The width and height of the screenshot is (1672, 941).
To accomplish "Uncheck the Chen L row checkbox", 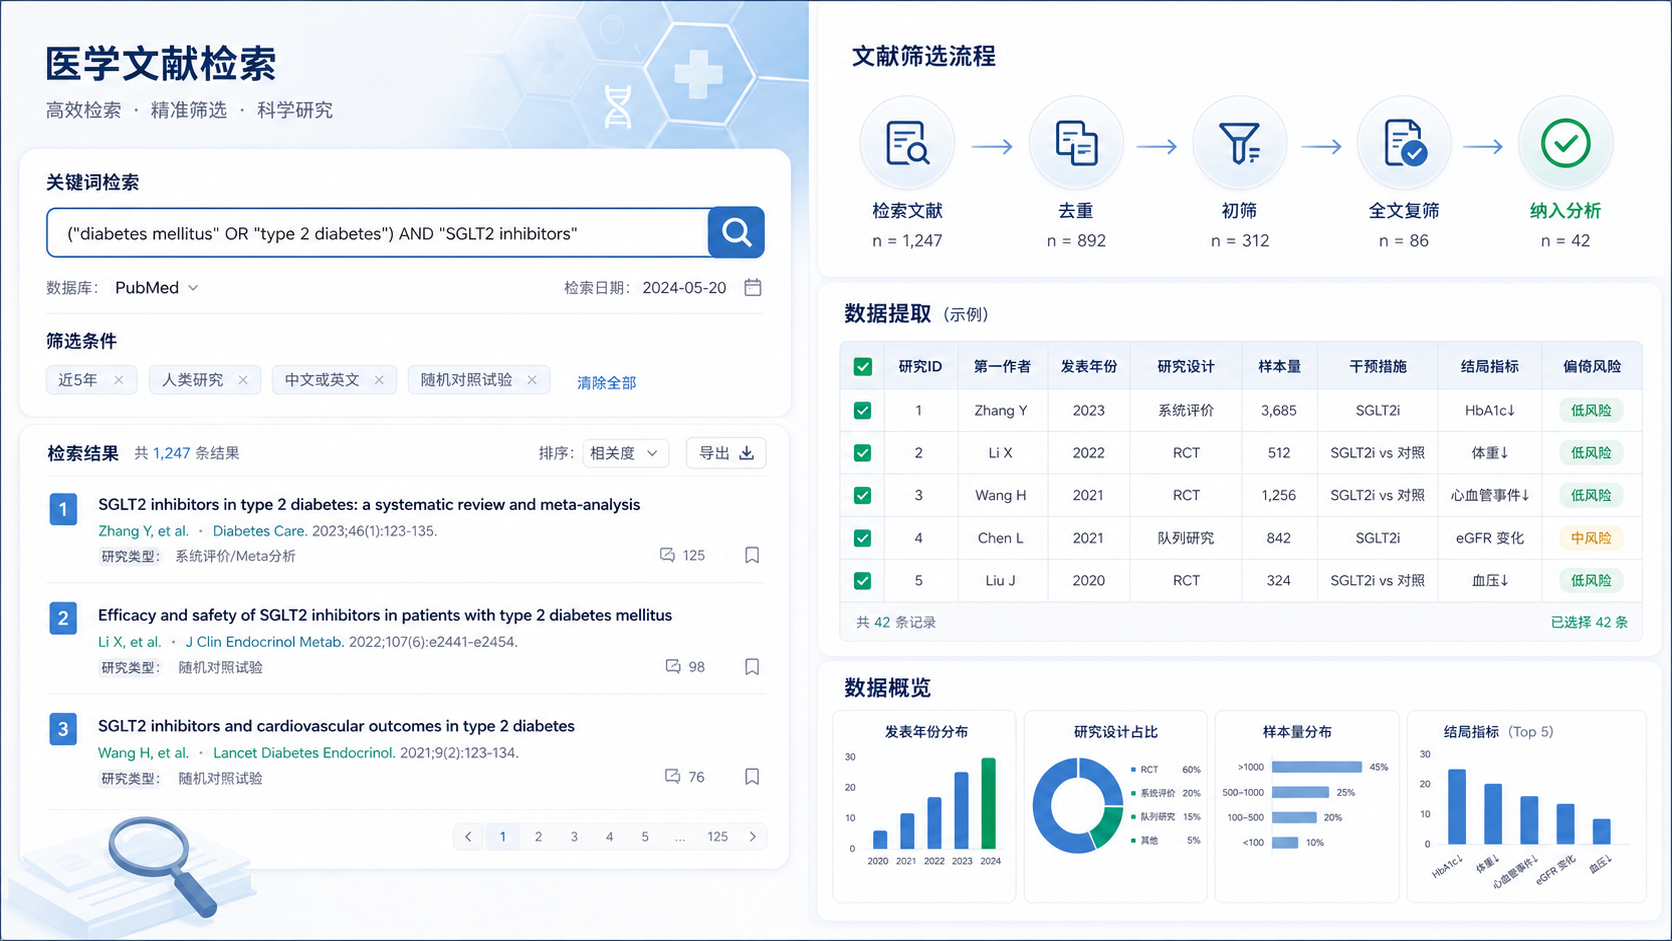I will pos(862,538).
